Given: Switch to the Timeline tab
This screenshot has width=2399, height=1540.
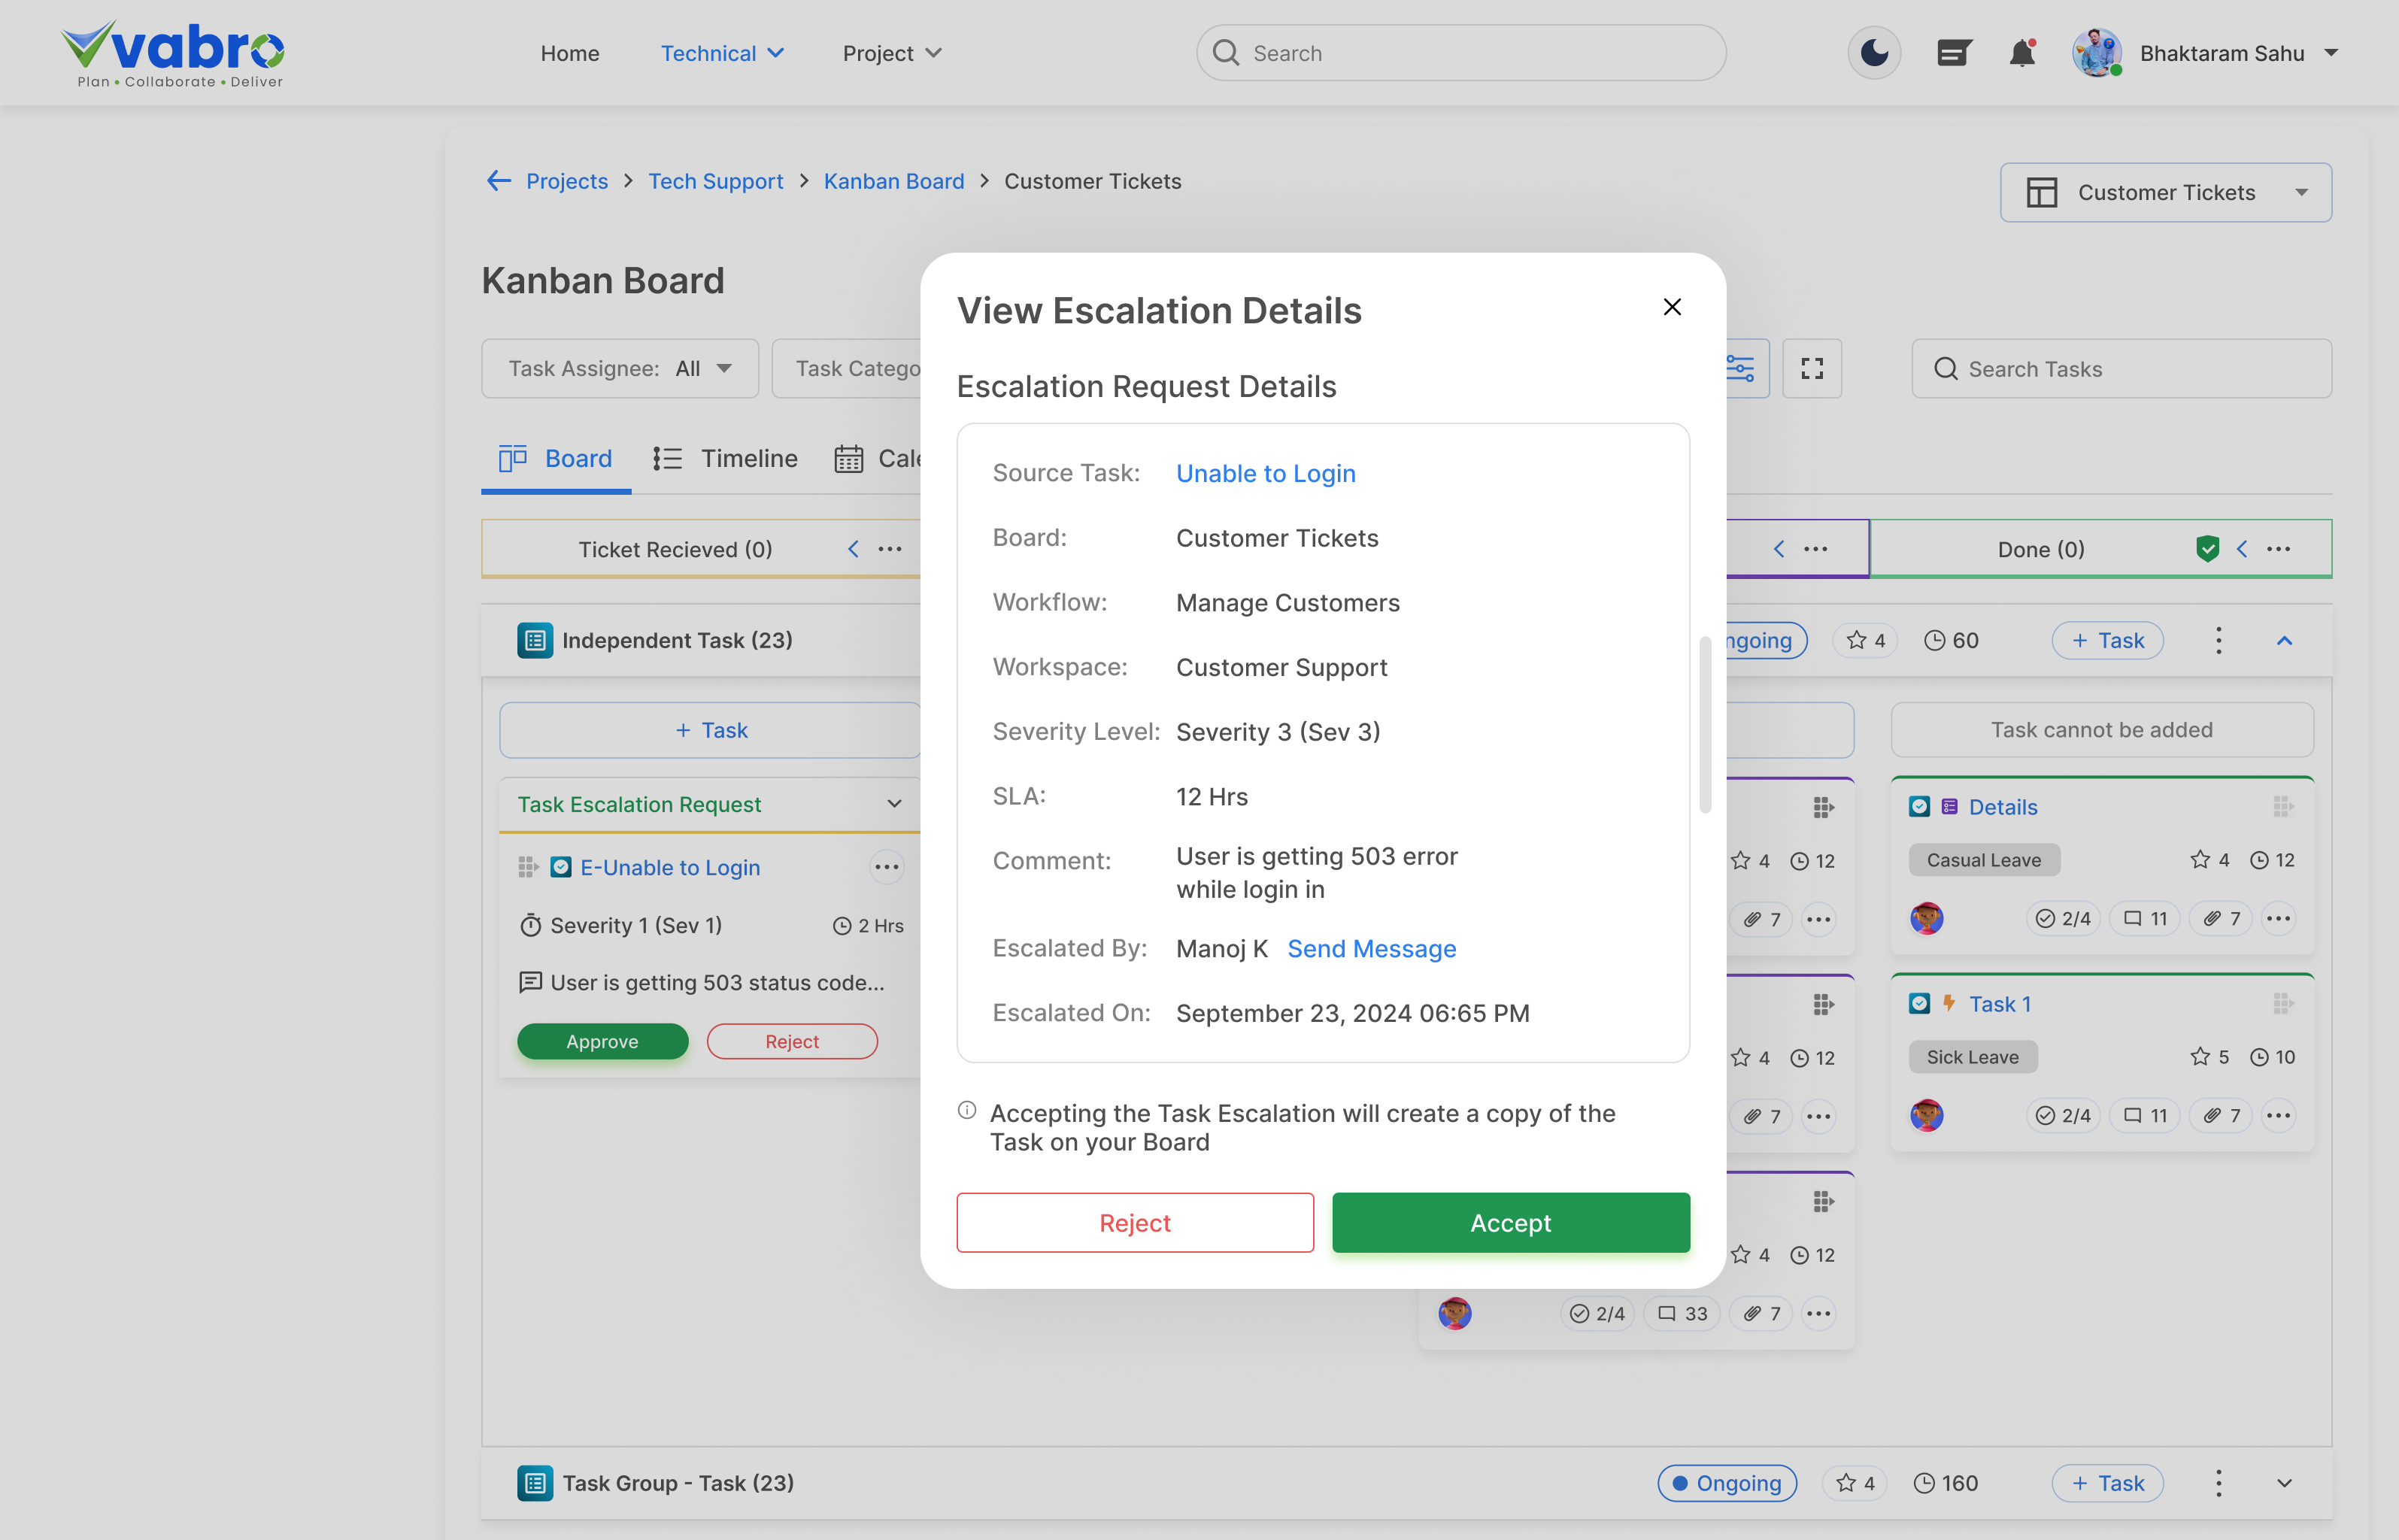Looking at the screenshot, I should (x=726, y=458).
